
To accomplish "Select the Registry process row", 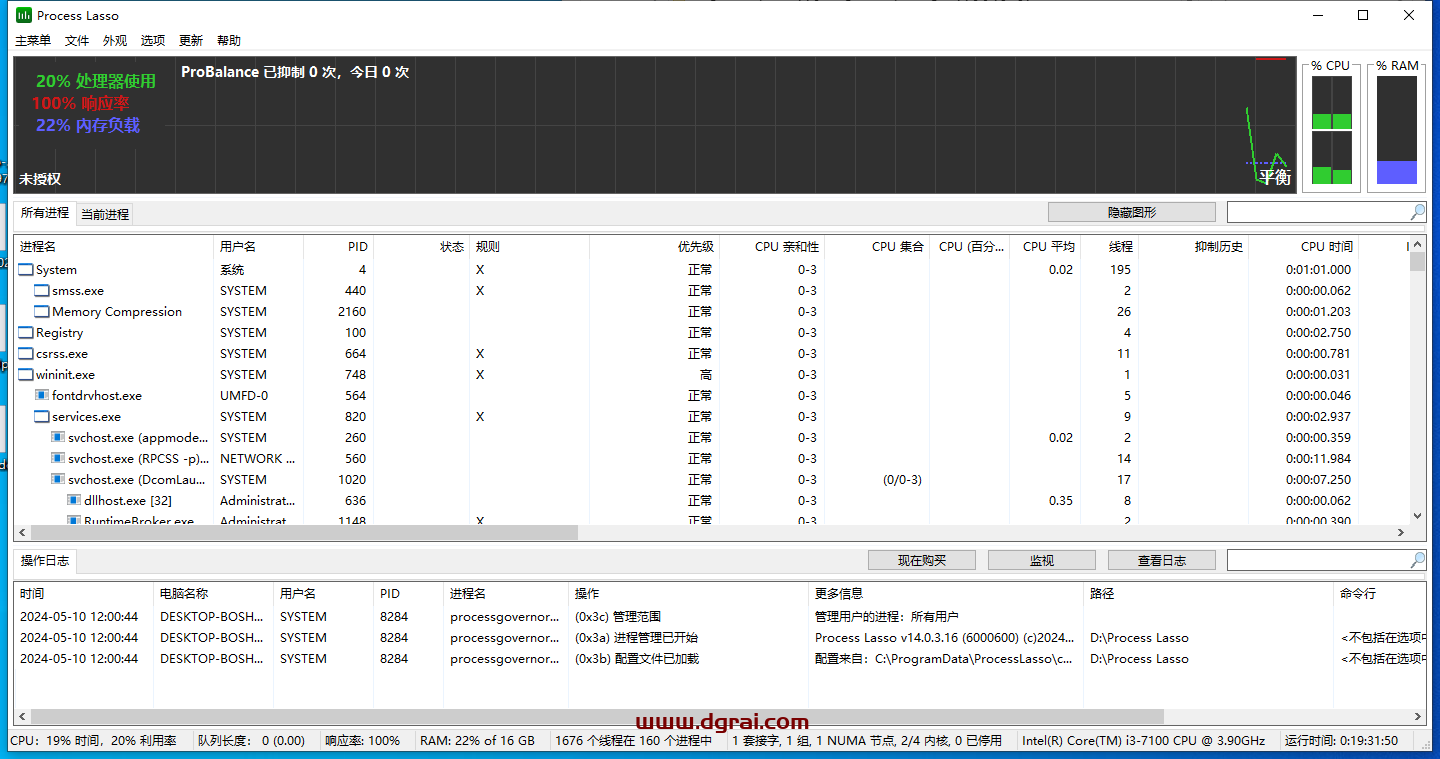I will point(711,333).
